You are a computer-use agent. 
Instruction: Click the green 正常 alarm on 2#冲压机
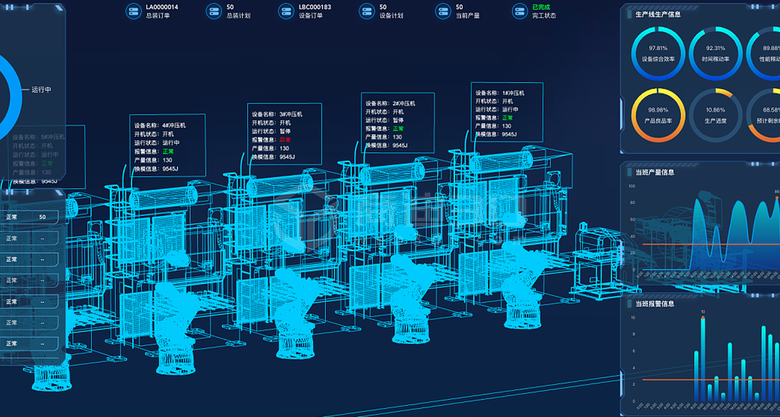pos(398,128)
